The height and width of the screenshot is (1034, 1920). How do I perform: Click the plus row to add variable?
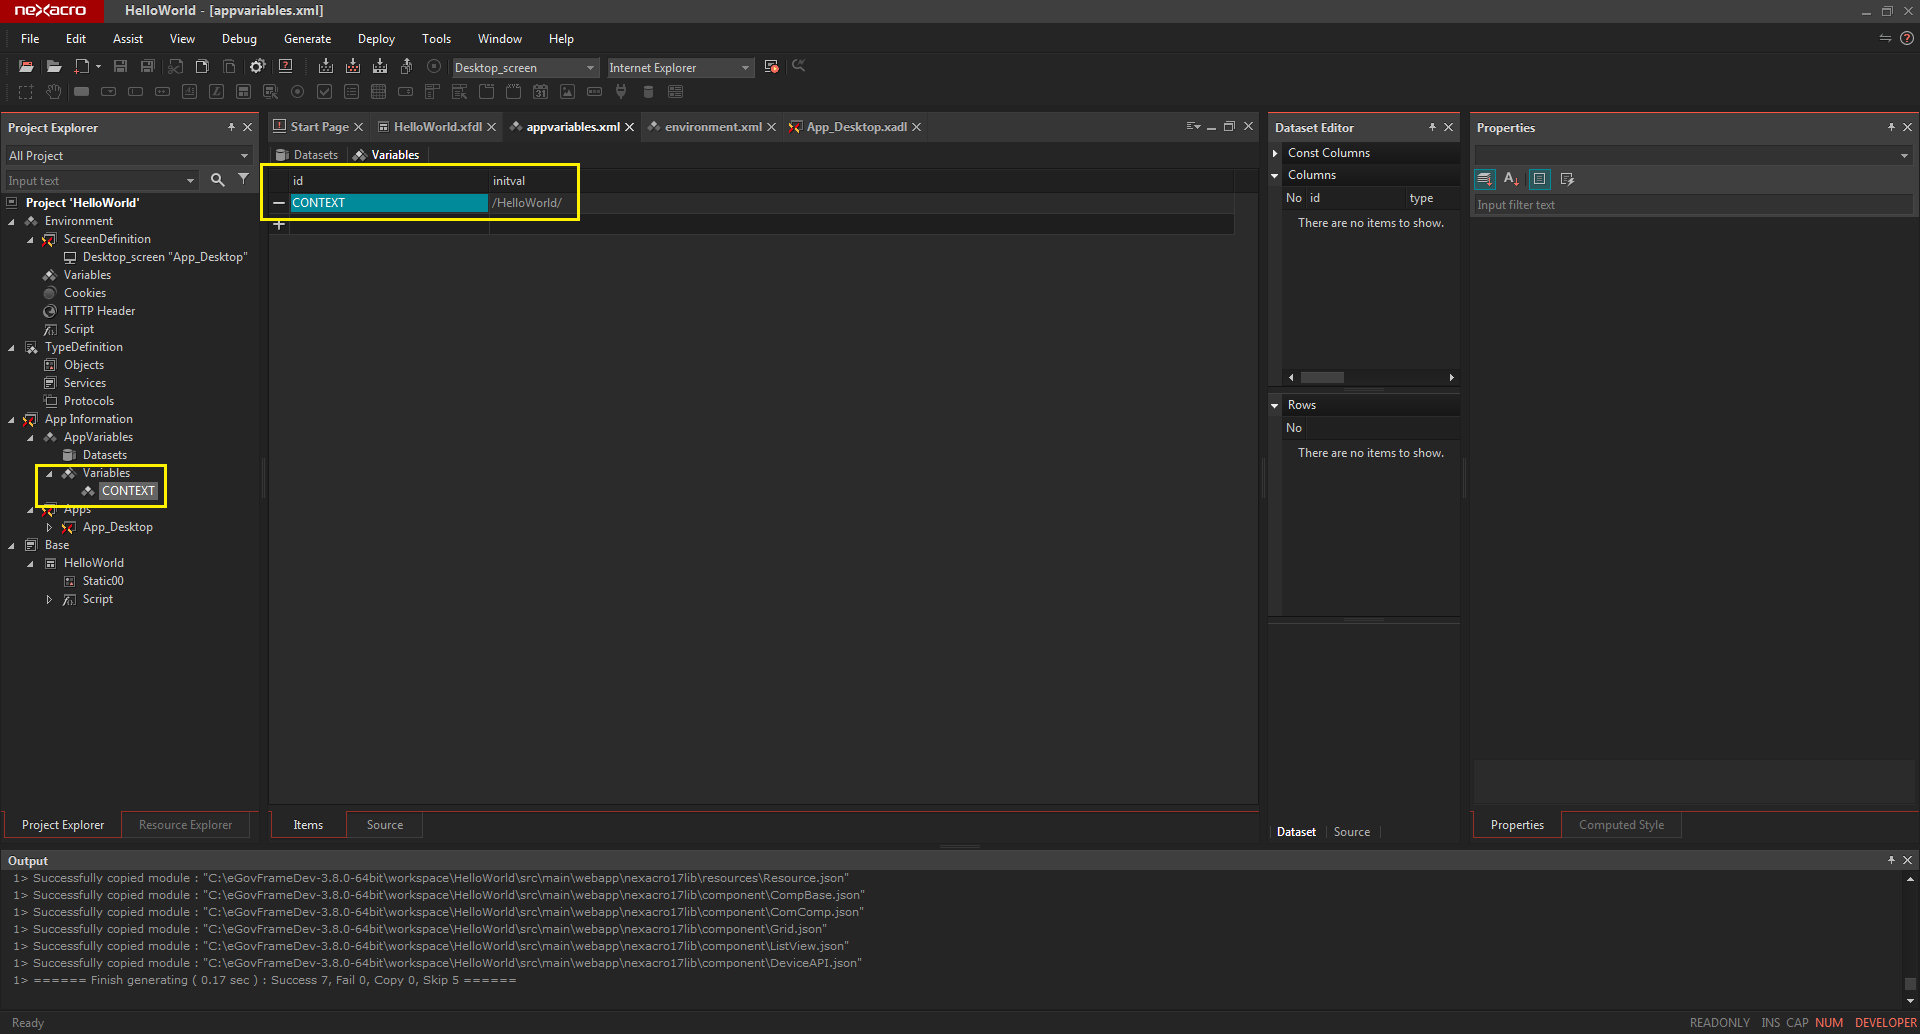tap(279, 224)
